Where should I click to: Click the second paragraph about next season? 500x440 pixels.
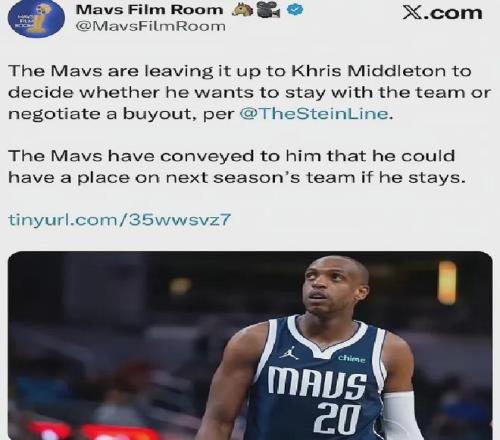point(236,167)
